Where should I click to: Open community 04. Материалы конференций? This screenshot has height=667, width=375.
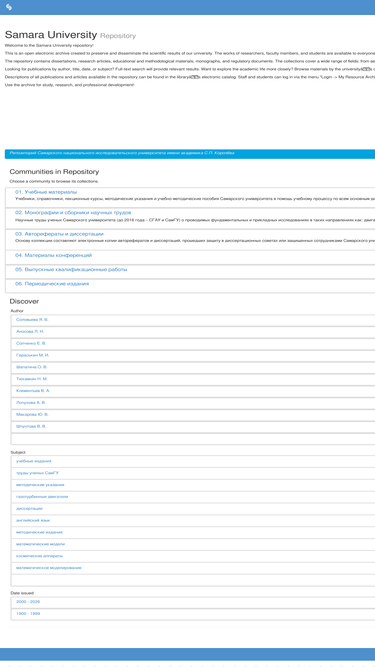pyautogui.click(x=54, y=255)
